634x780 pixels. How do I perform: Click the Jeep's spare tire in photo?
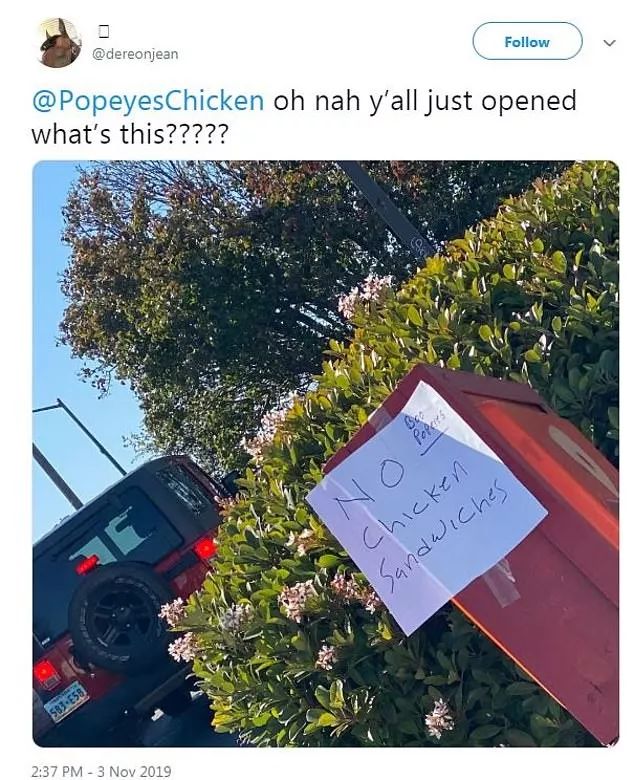click(x=119, y=617)
